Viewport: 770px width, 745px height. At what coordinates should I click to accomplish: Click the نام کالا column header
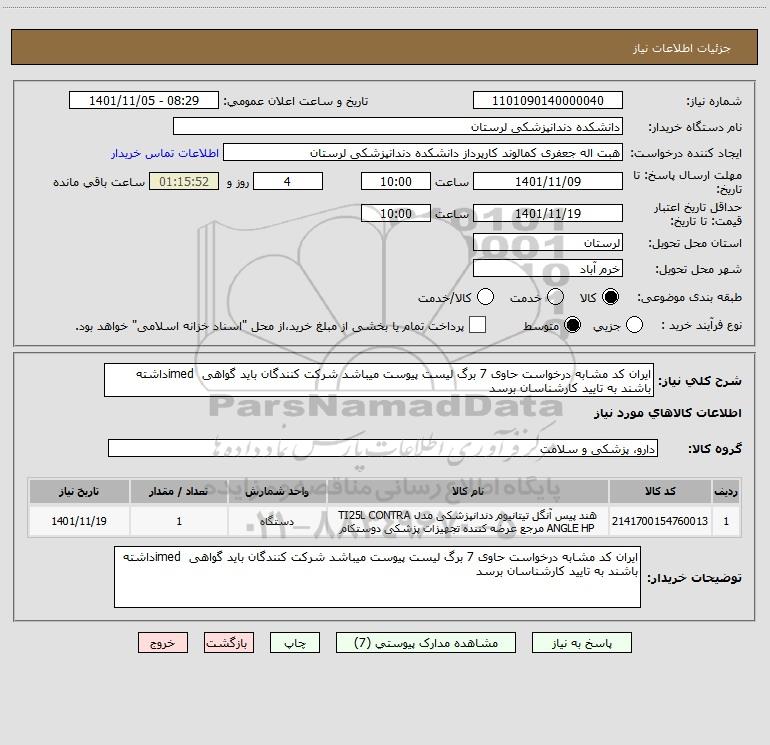468,491
